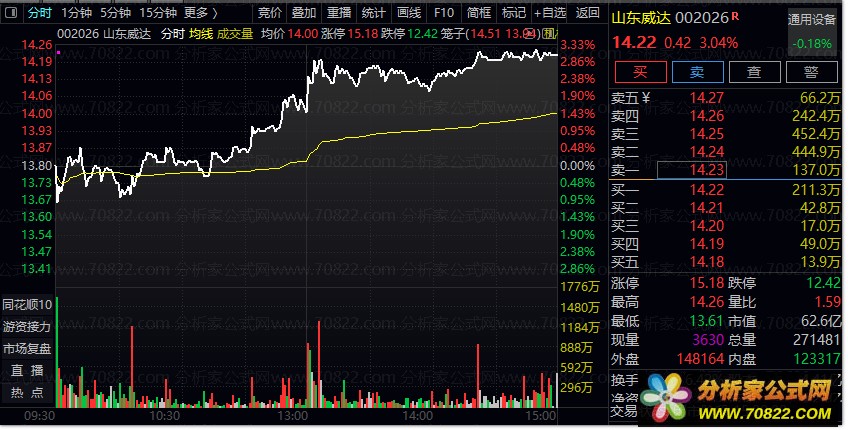Screen dimensions: 848x430
Task: Click the 重播 replay button
Action: (339, 12)
